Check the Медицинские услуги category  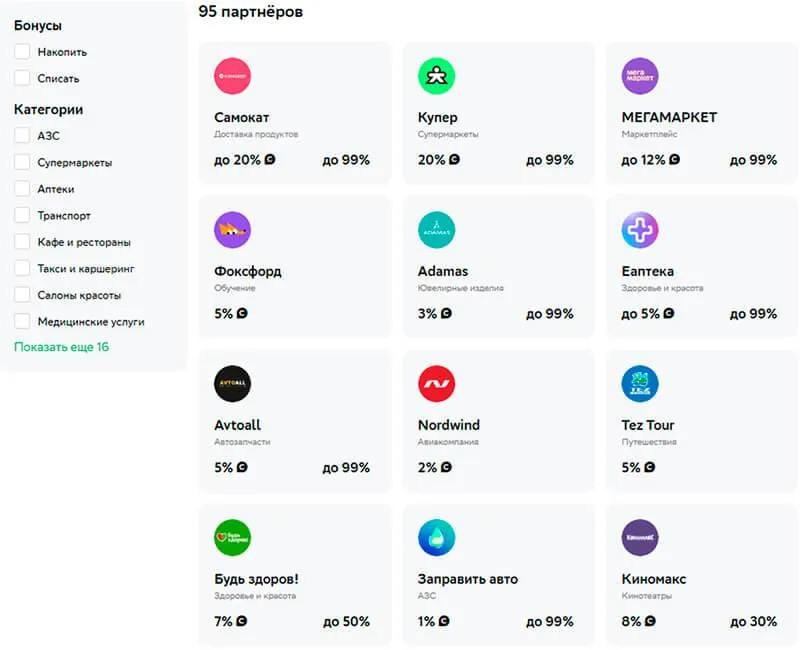[x=22, y=321]
